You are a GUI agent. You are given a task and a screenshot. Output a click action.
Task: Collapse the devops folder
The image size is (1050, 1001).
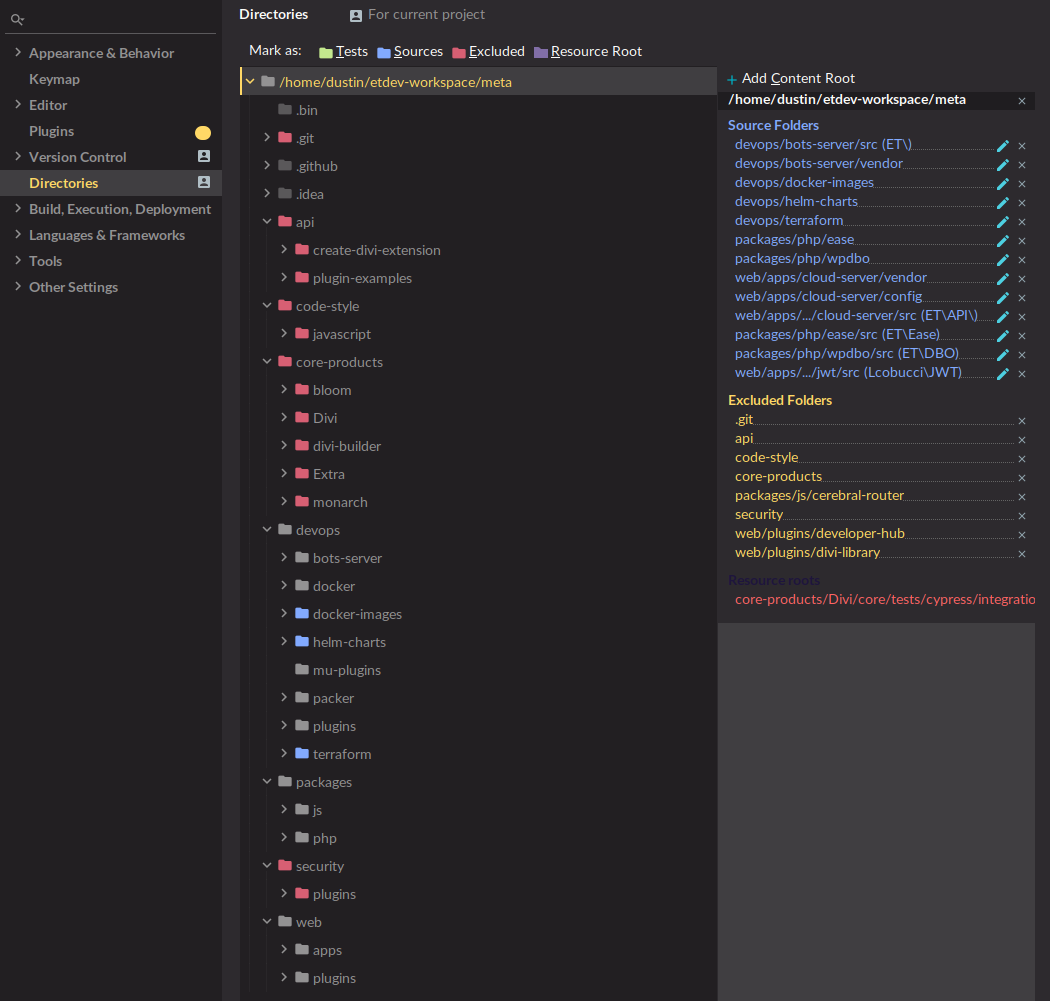(267, 530)
